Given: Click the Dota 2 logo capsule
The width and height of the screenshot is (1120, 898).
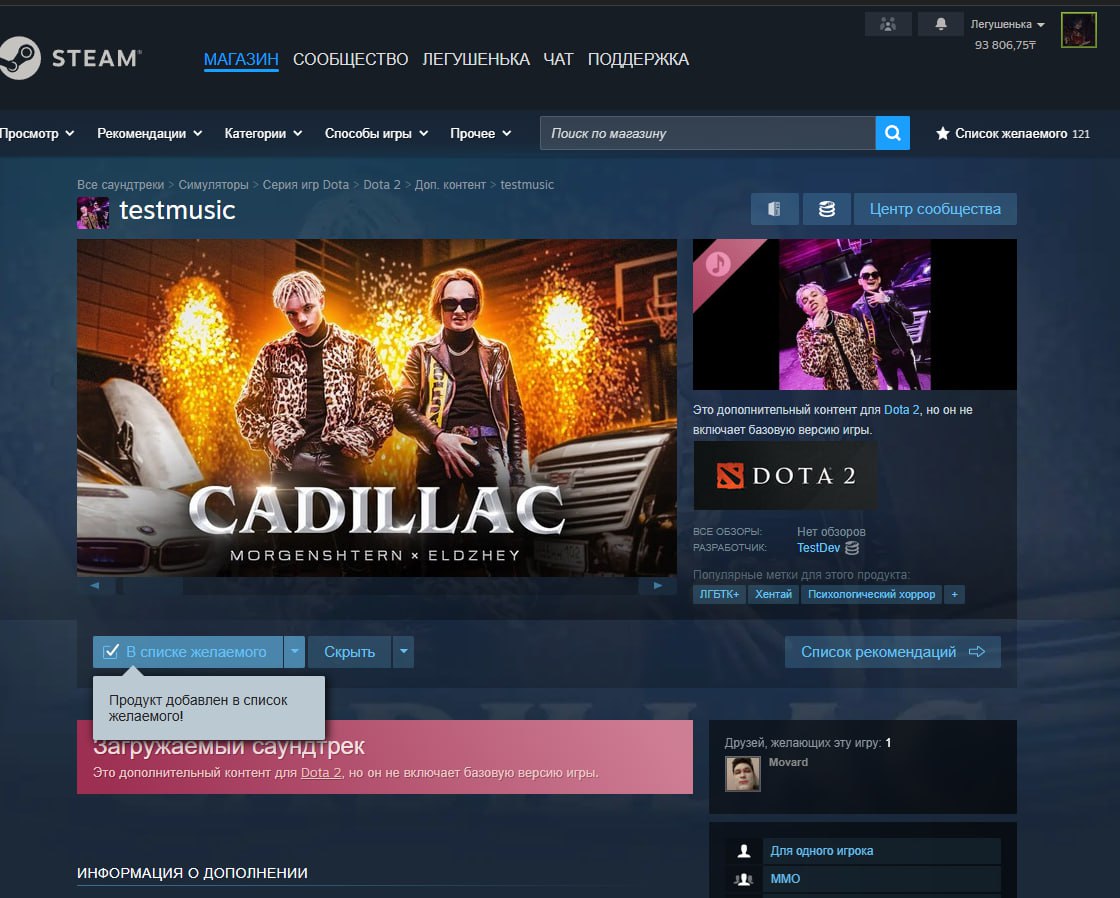Looking at the screenshot, I should (785, 475).
